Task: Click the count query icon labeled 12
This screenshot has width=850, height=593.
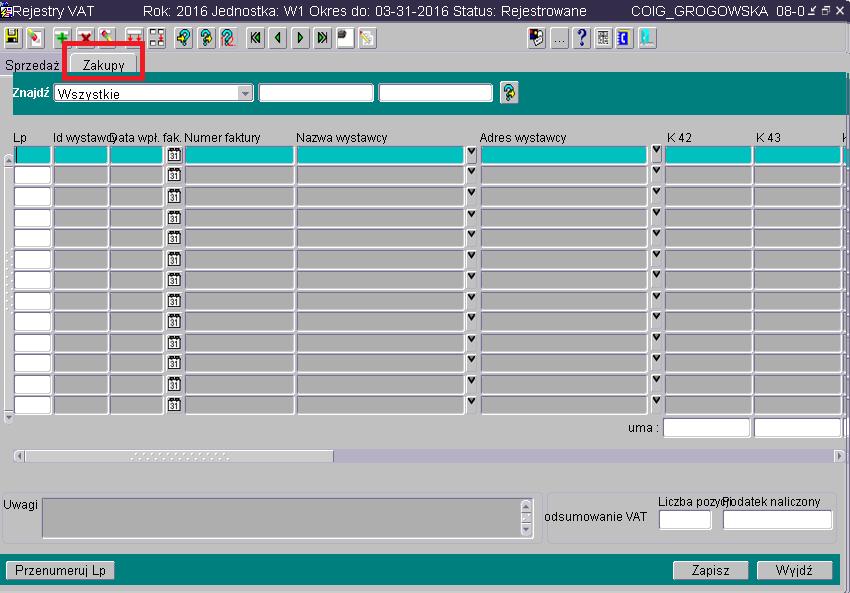Action: pyautogui.click(x=228, y=37)
